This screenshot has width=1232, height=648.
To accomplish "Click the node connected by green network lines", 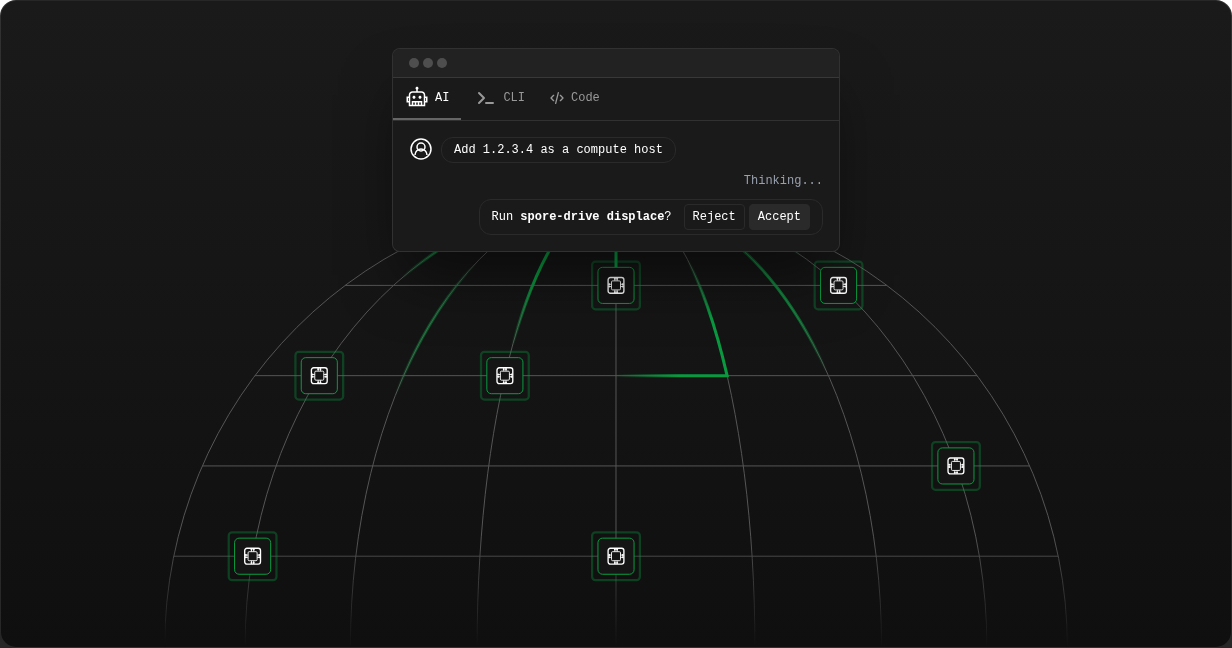I will pyautogui.click(x=616, y=285).
